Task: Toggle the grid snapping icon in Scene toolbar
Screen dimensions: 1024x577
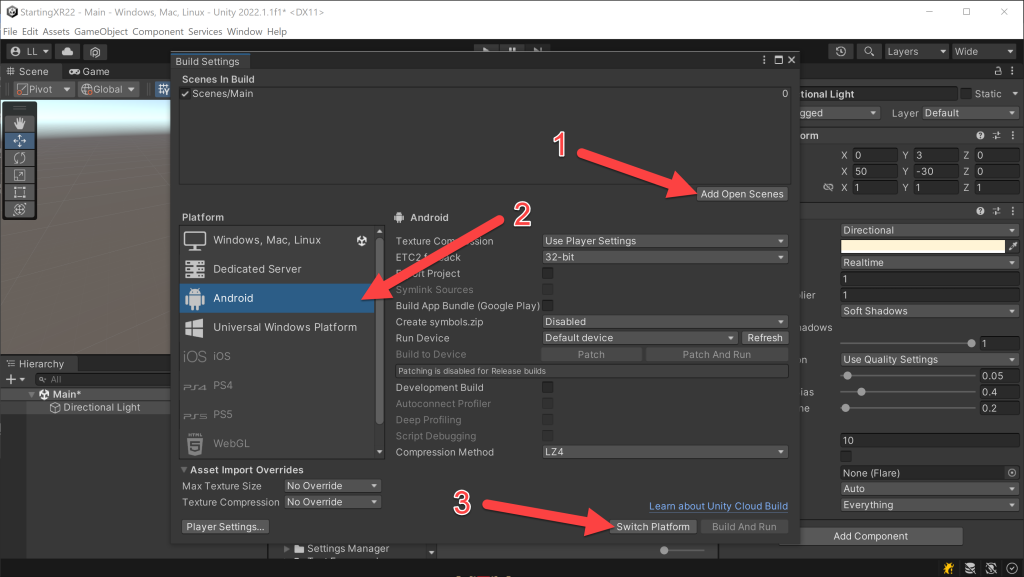Action: 163,89
